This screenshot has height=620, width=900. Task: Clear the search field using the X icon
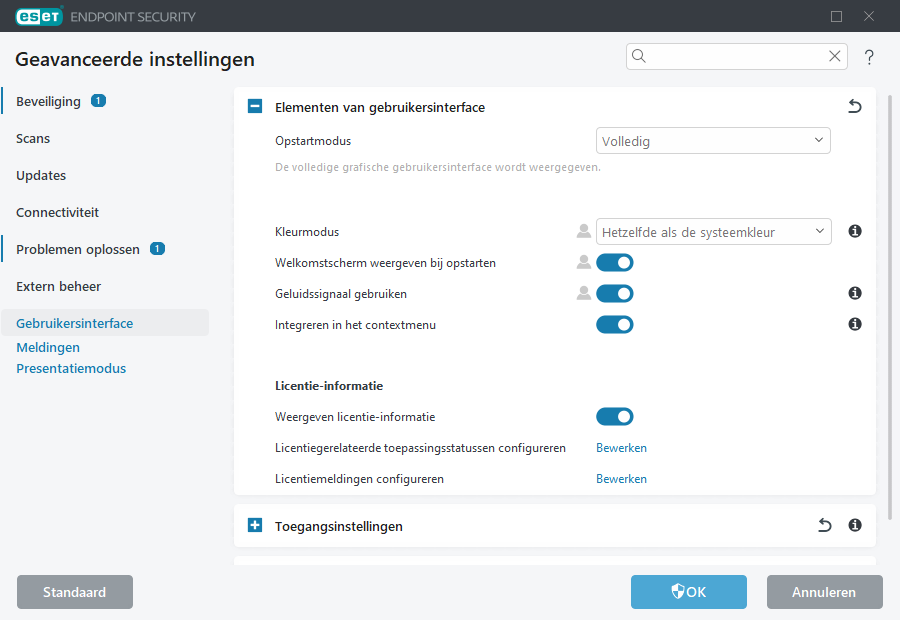[x=834, y=56]
